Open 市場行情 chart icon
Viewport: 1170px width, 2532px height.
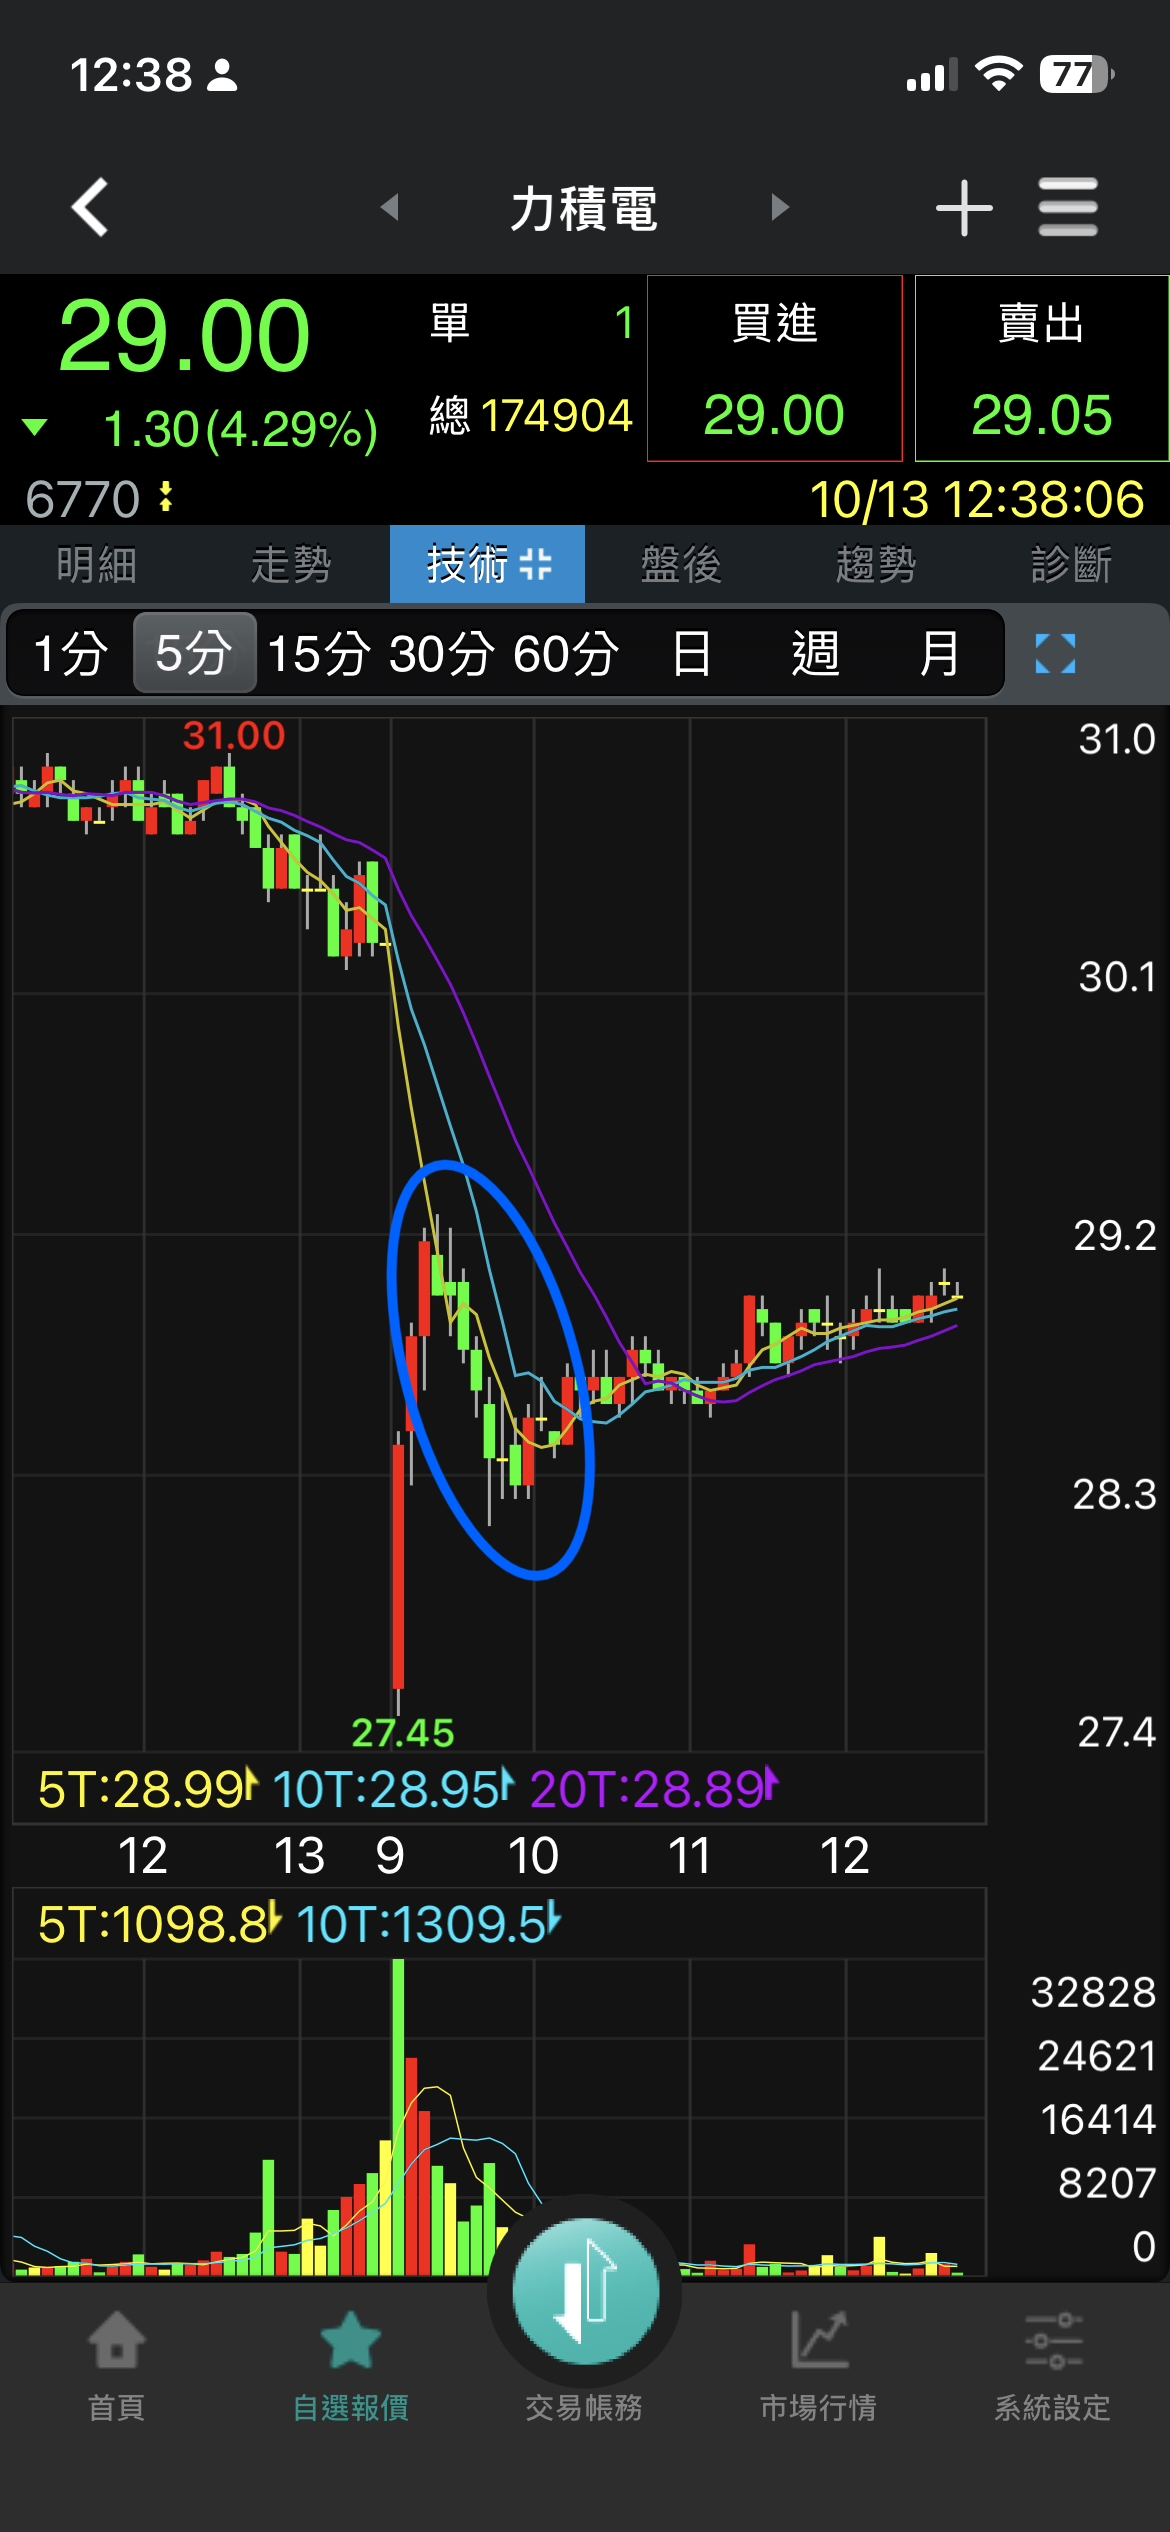(819, 2340)
